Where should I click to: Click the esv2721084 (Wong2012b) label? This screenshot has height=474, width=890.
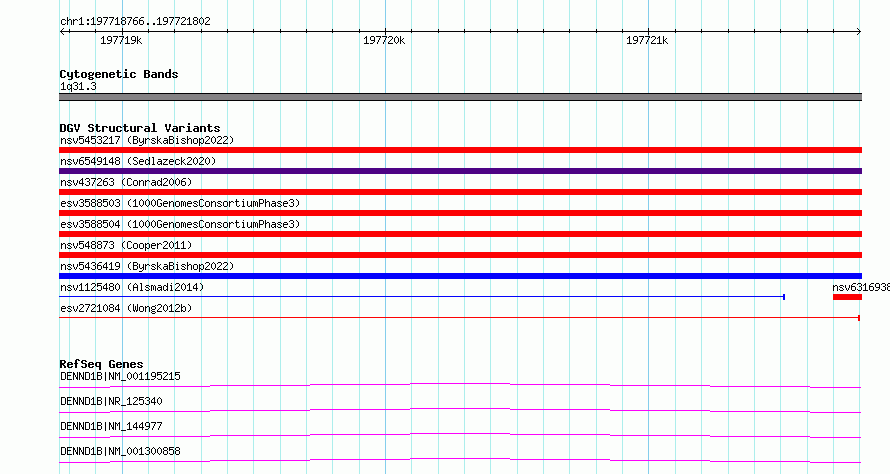(x=126, y=308)
